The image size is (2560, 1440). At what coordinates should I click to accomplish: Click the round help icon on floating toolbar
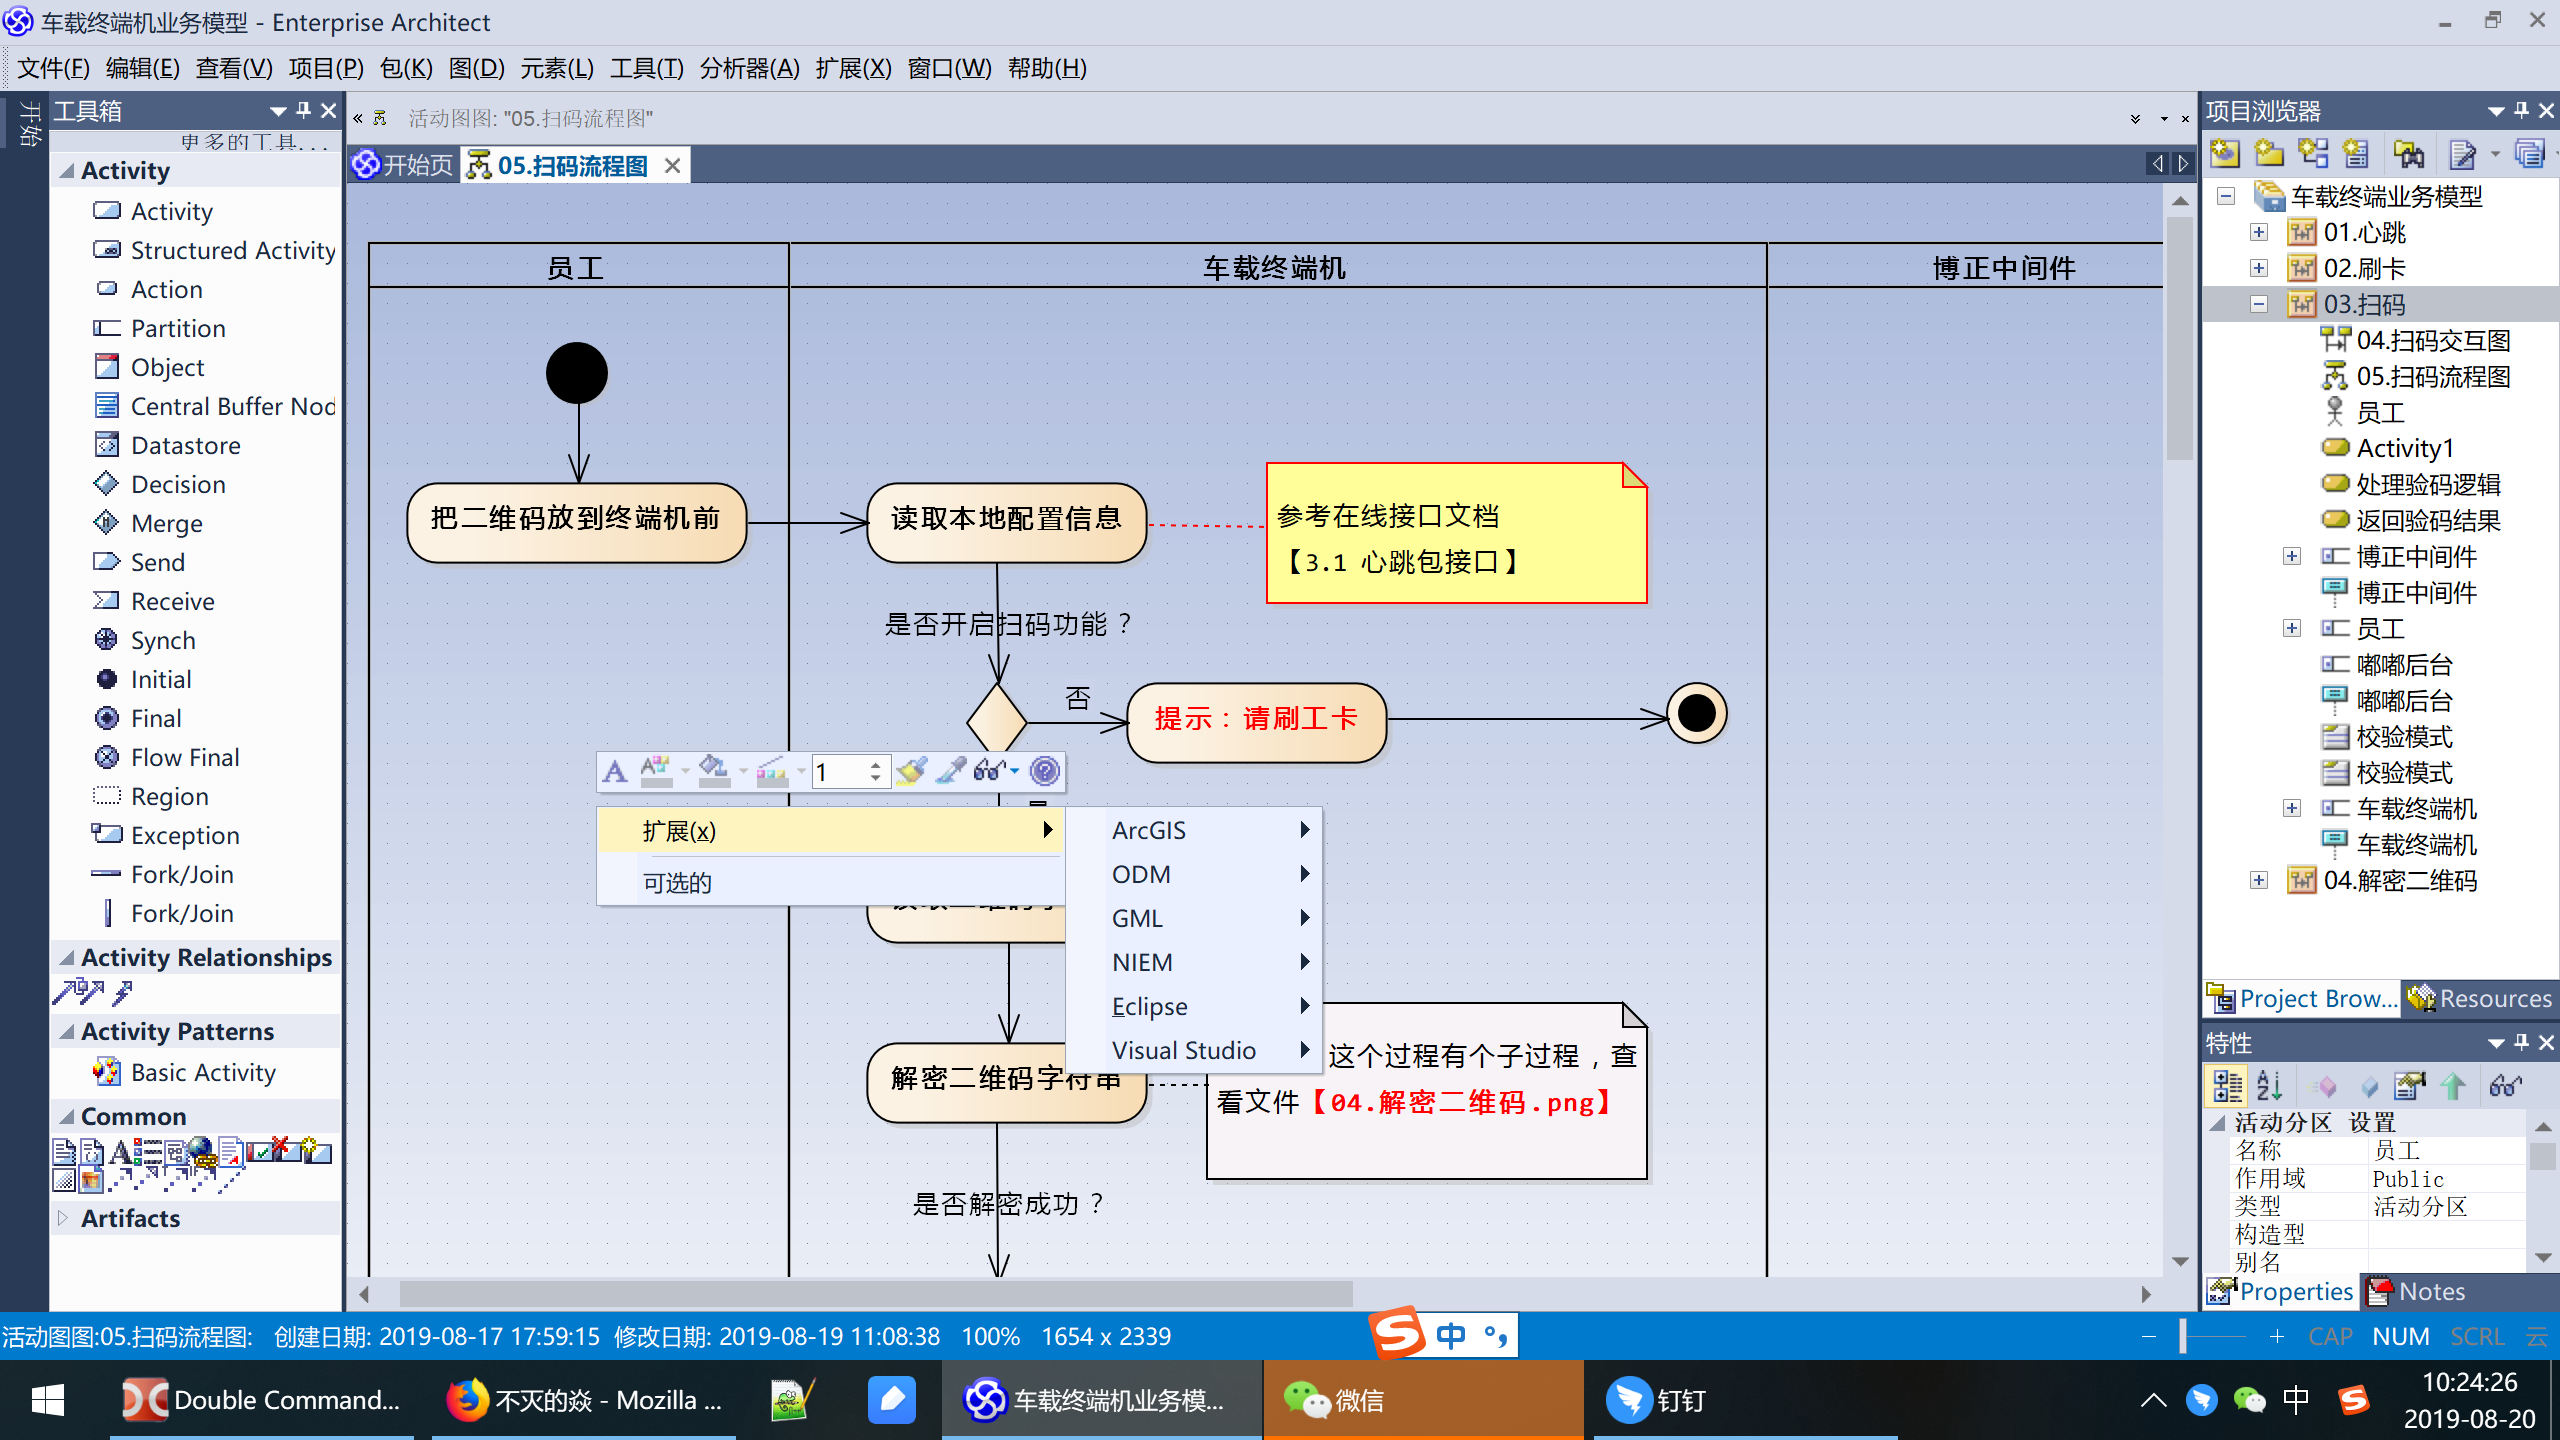(1045, 771)
